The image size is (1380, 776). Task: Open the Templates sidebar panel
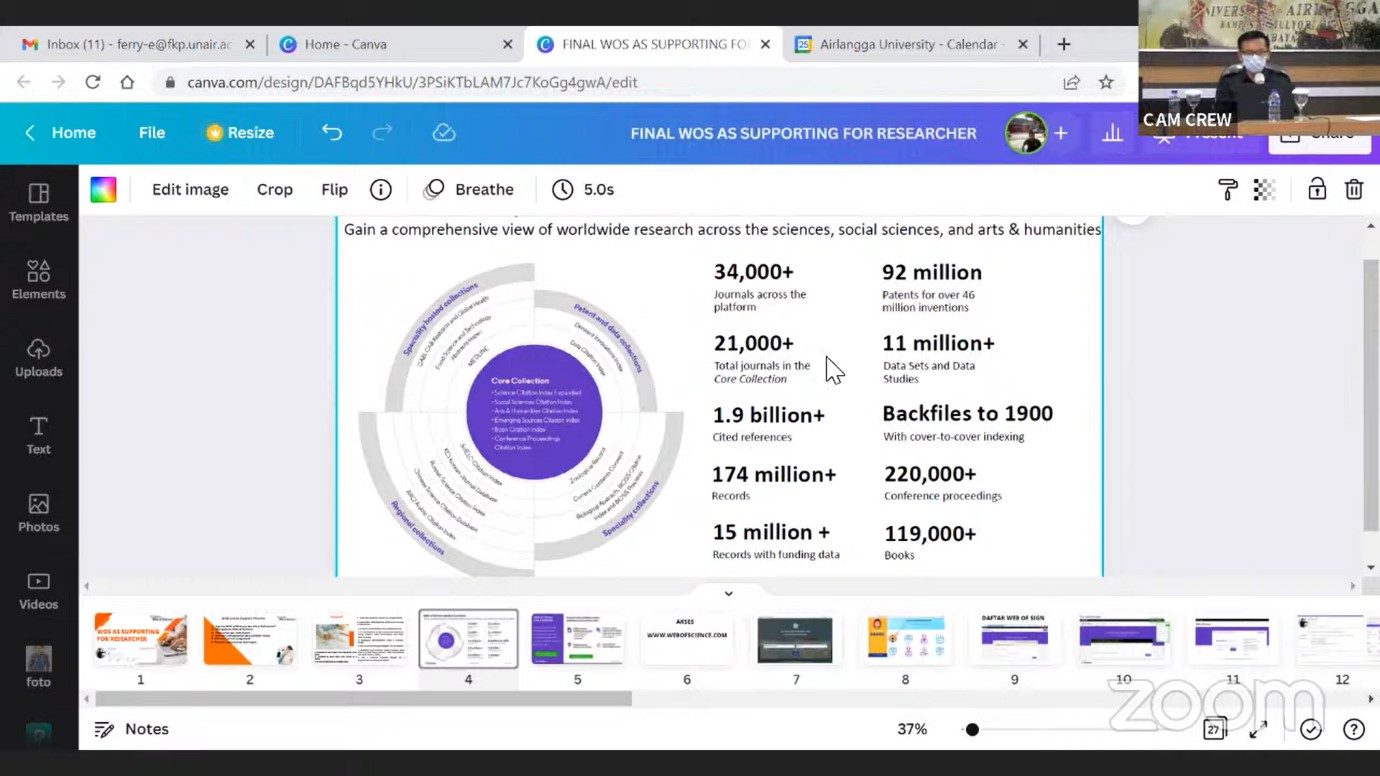click(x=38, y=202)
